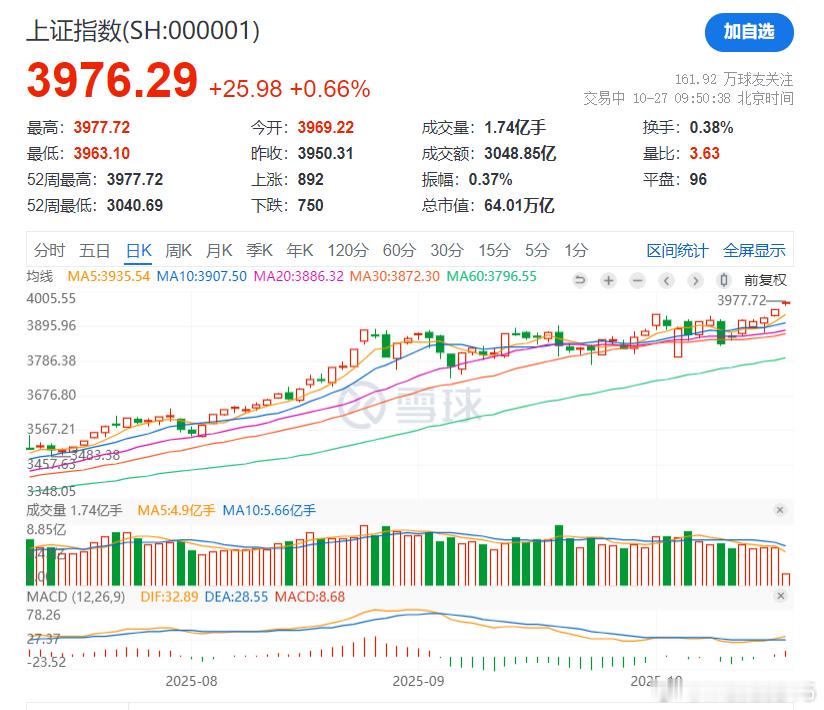Click the 161.92 万球友关注 follower count
This screenshot has height=710, width=824.
[734, 79]
